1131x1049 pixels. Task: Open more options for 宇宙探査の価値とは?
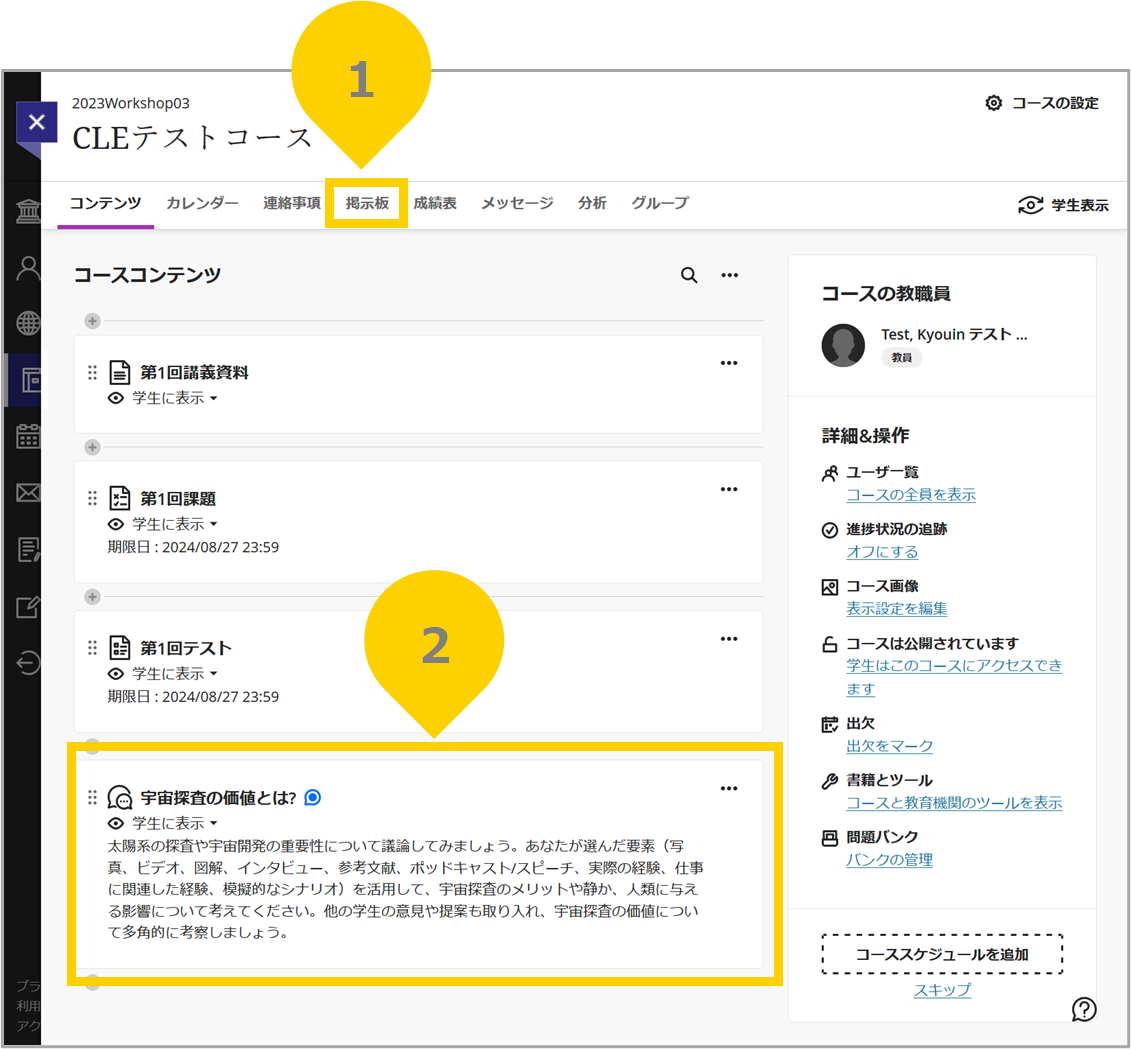[x=729, y=789]
